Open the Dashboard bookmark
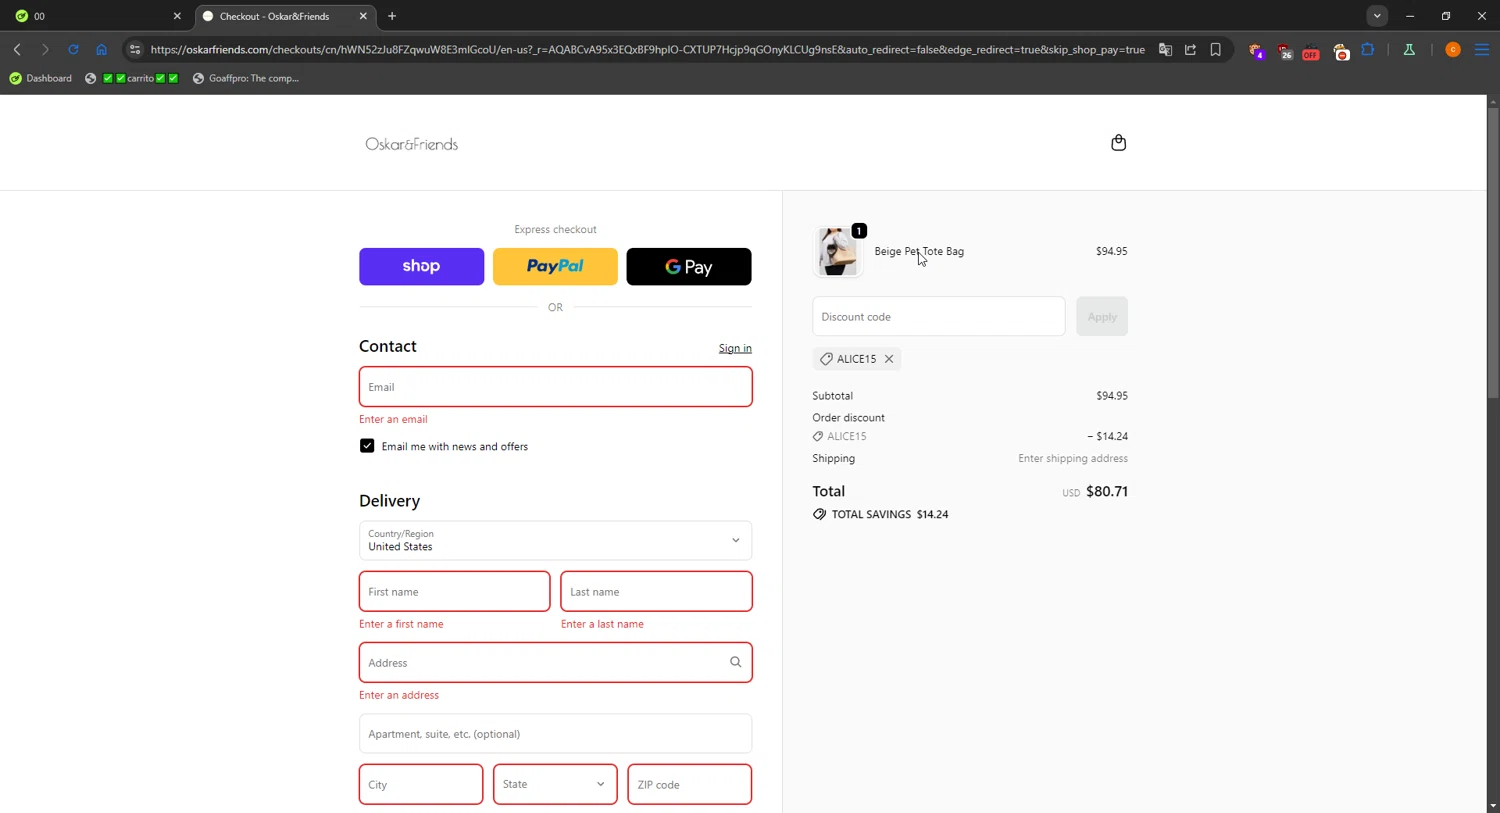This screenshot has width=1500, height=813. pos(41,78)
